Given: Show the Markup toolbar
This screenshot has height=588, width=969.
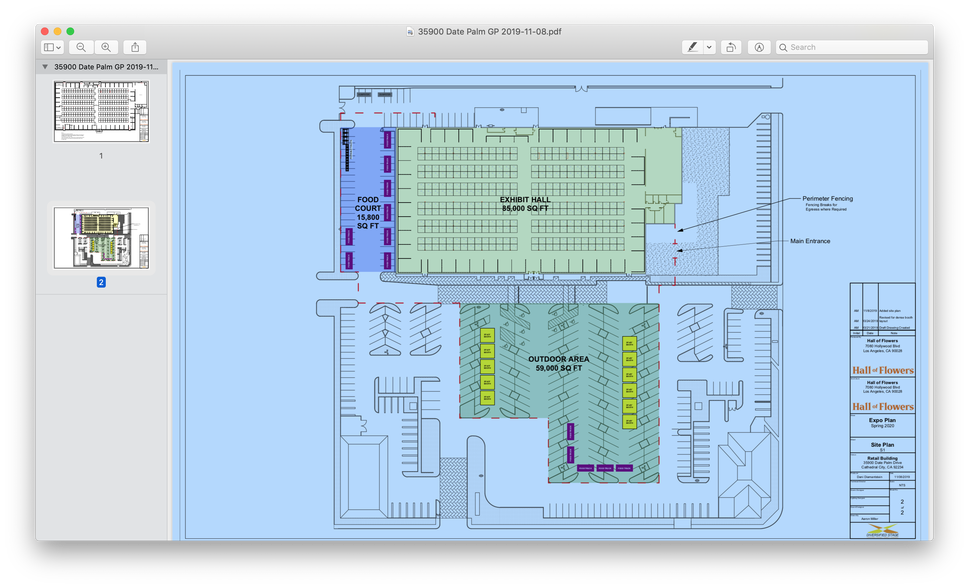Looking at the screenshot, I should (x=759, y=47).
